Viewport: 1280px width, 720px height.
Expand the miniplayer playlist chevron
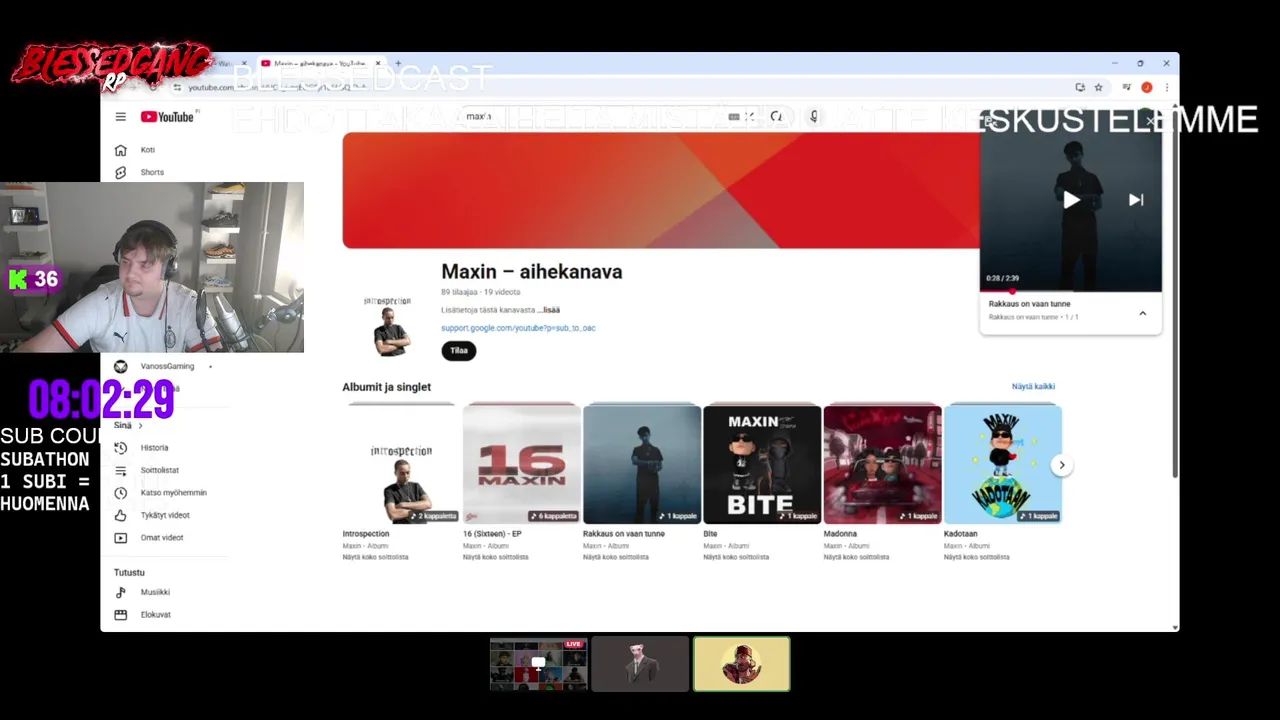[x=1142, y=313]
